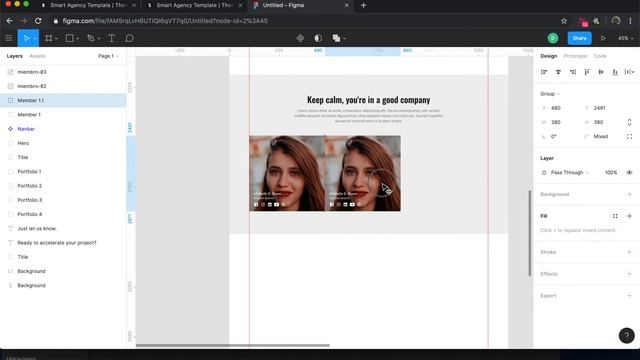Align selection to vertical centers

tap(601, 72)
